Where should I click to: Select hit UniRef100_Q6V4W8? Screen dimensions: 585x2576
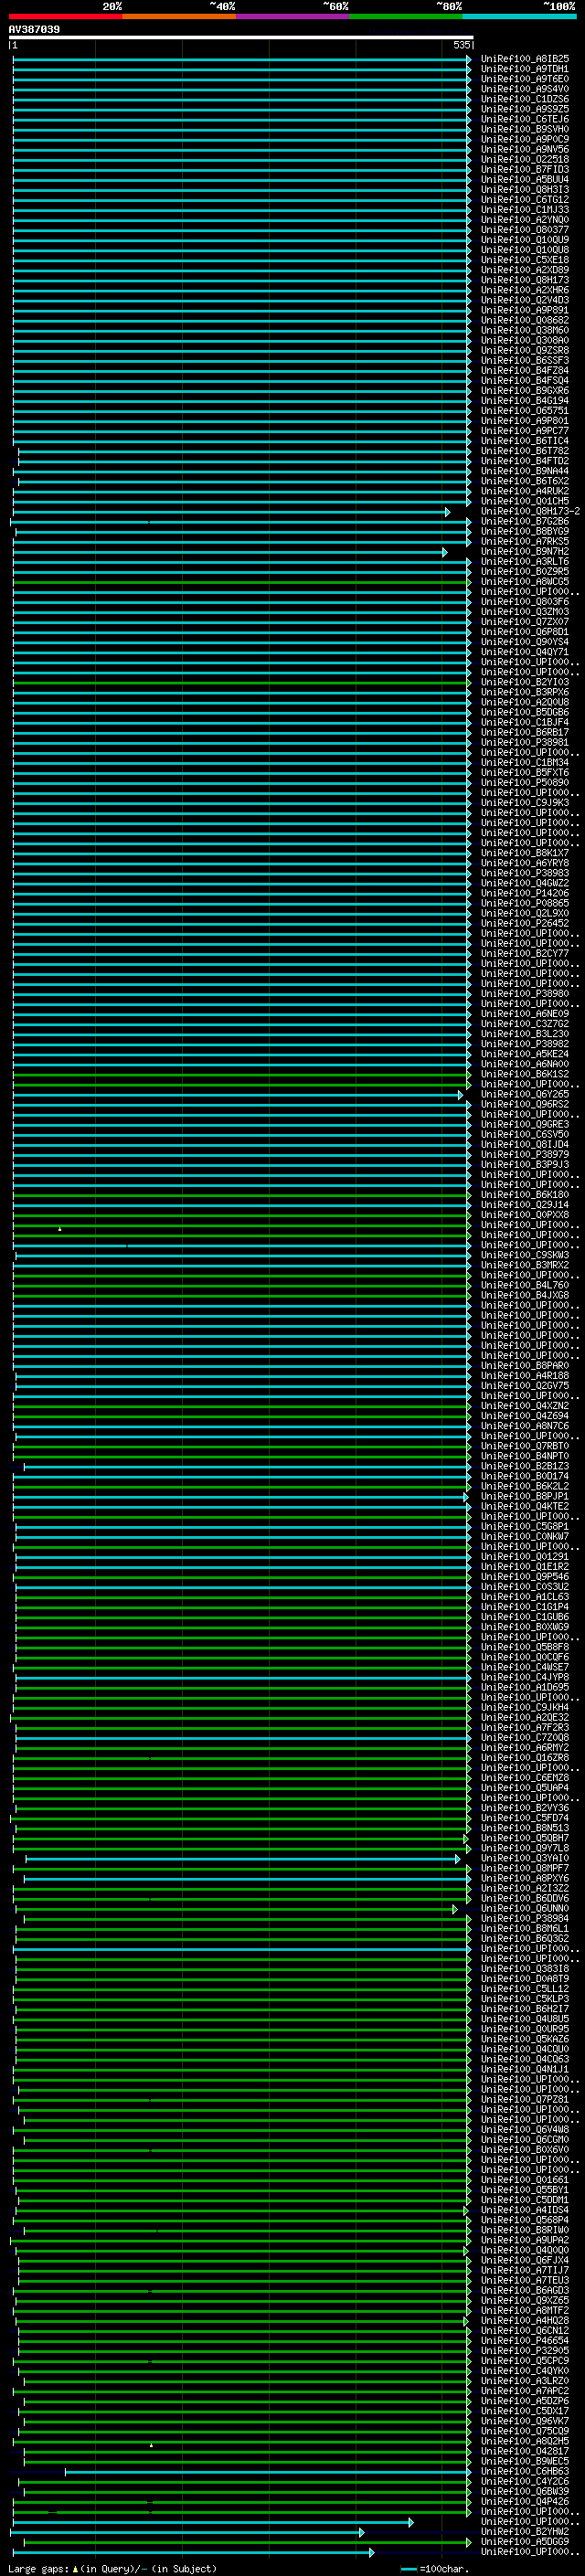point(524,2130)
